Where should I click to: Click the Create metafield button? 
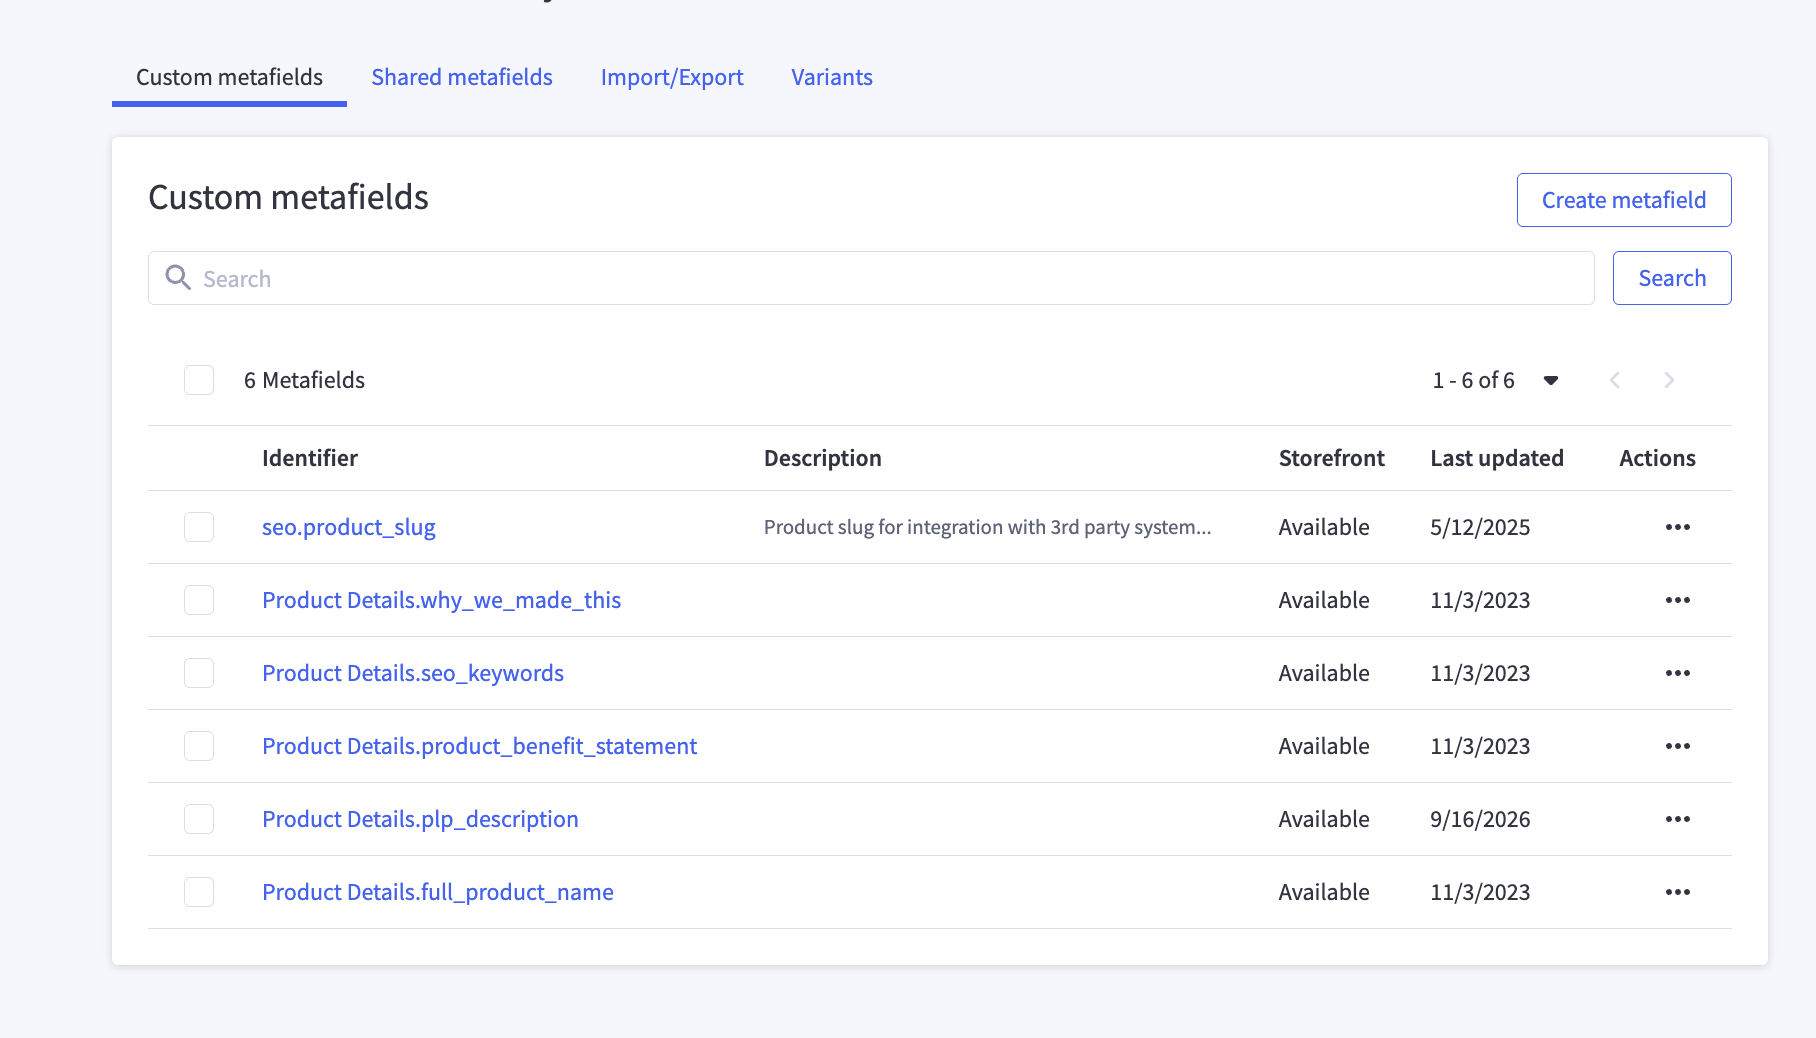point(1624,200)
